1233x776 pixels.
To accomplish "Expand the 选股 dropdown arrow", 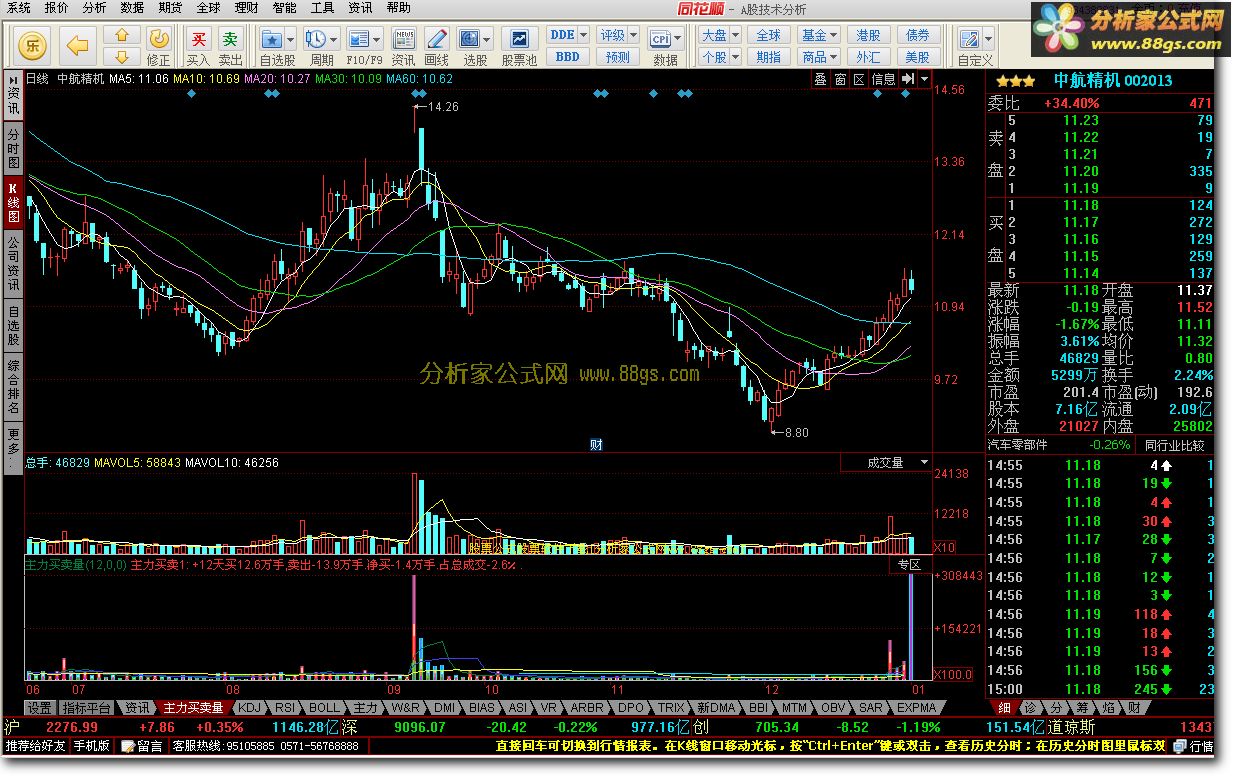I will [x=487, y=39].
